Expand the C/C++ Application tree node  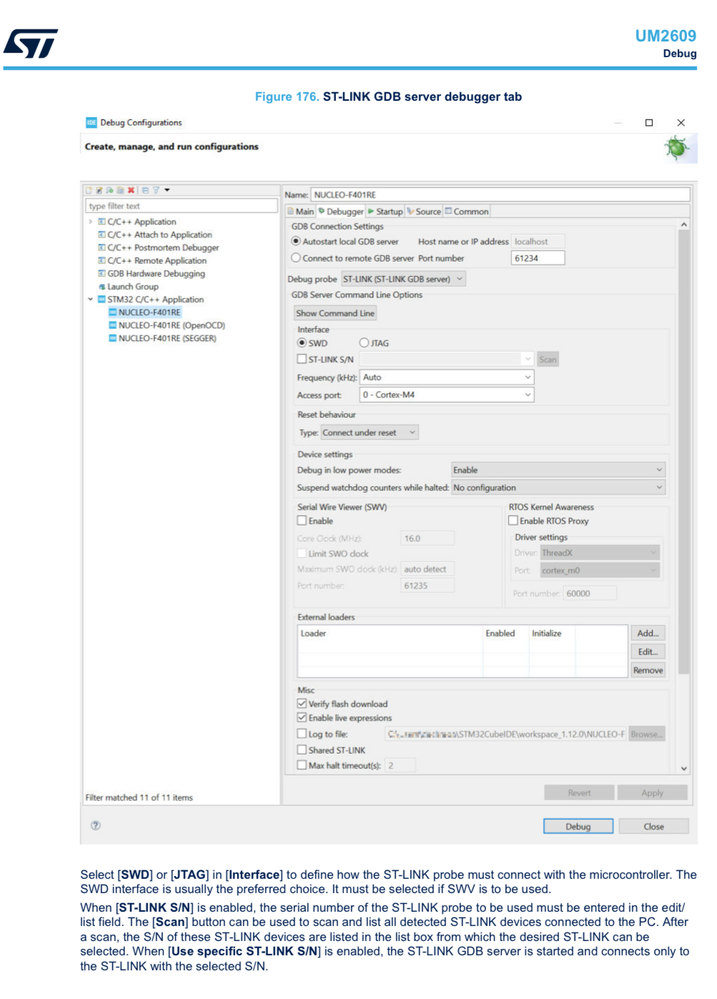tap(91, 222)
